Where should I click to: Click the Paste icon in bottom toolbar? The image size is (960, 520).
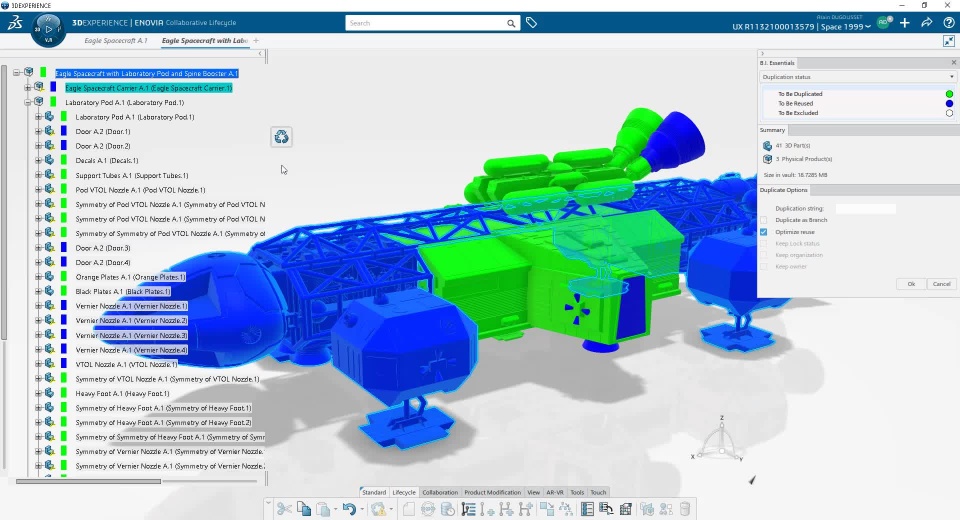click(323, 508)
